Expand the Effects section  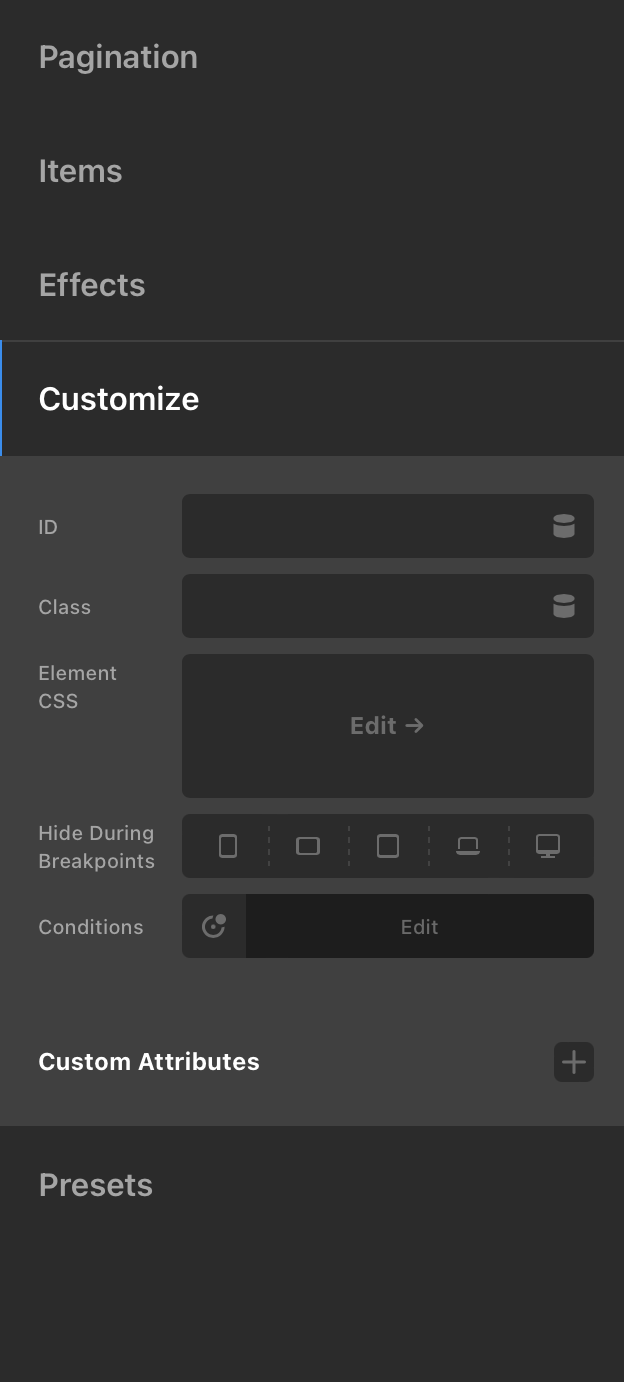tap(92, 285)
